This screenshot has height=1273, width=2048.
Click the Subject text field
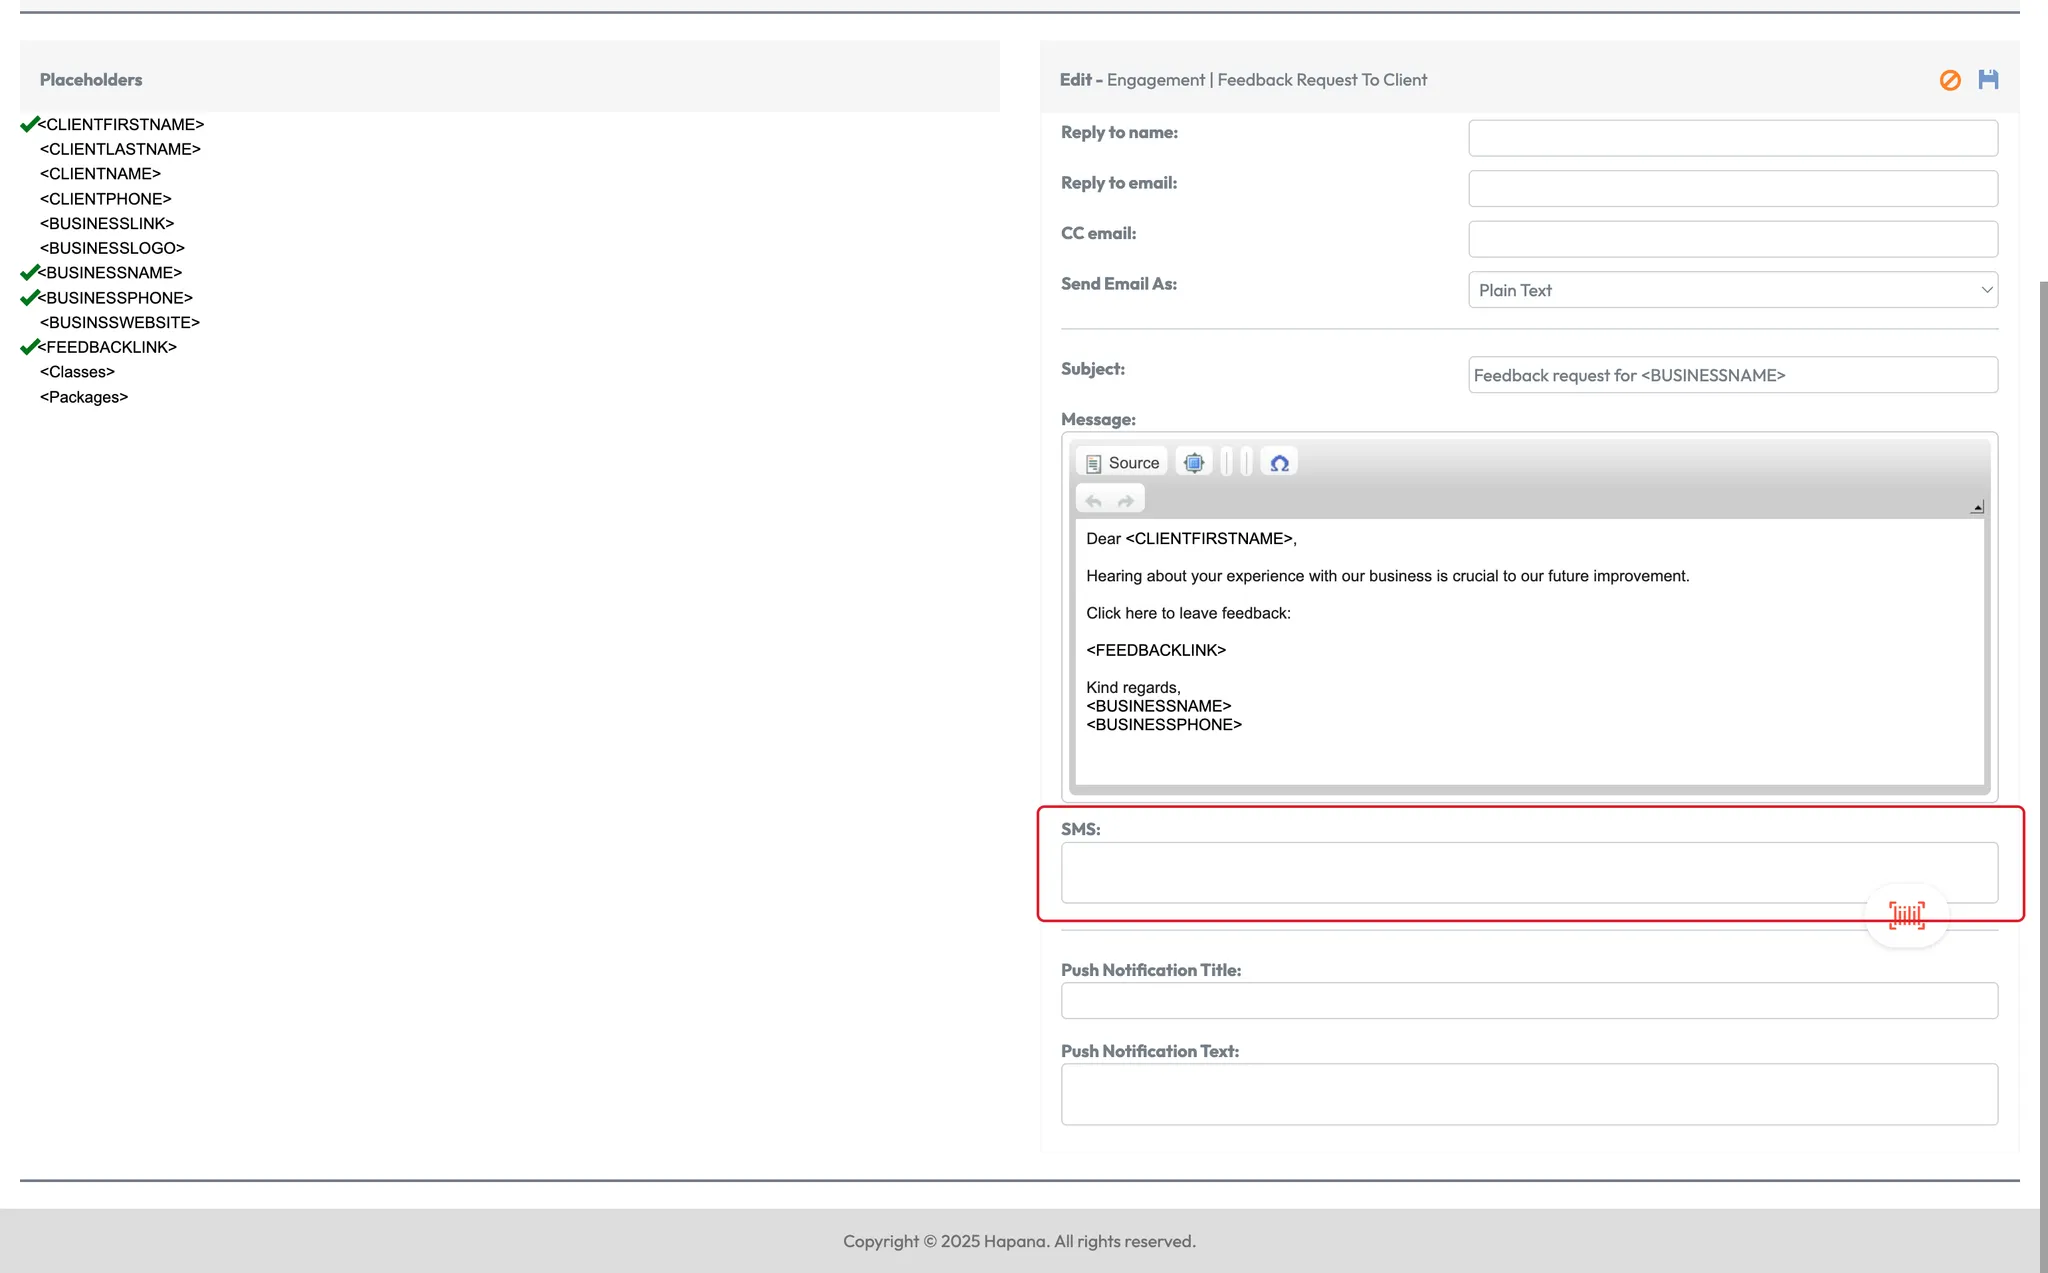pyautogui.click(x=1732, y=375)
